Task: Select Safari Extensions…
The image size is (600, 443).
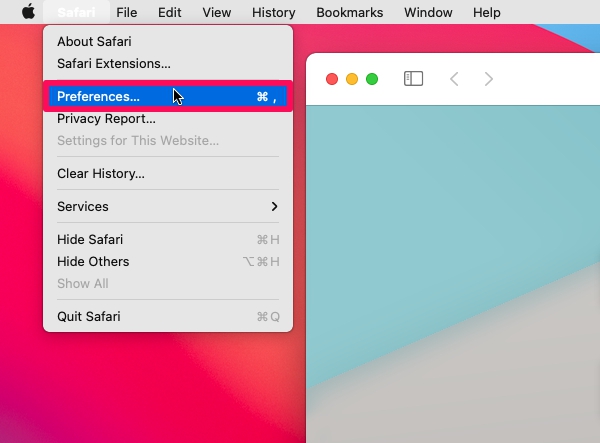Action: click(x=168, y=64)
